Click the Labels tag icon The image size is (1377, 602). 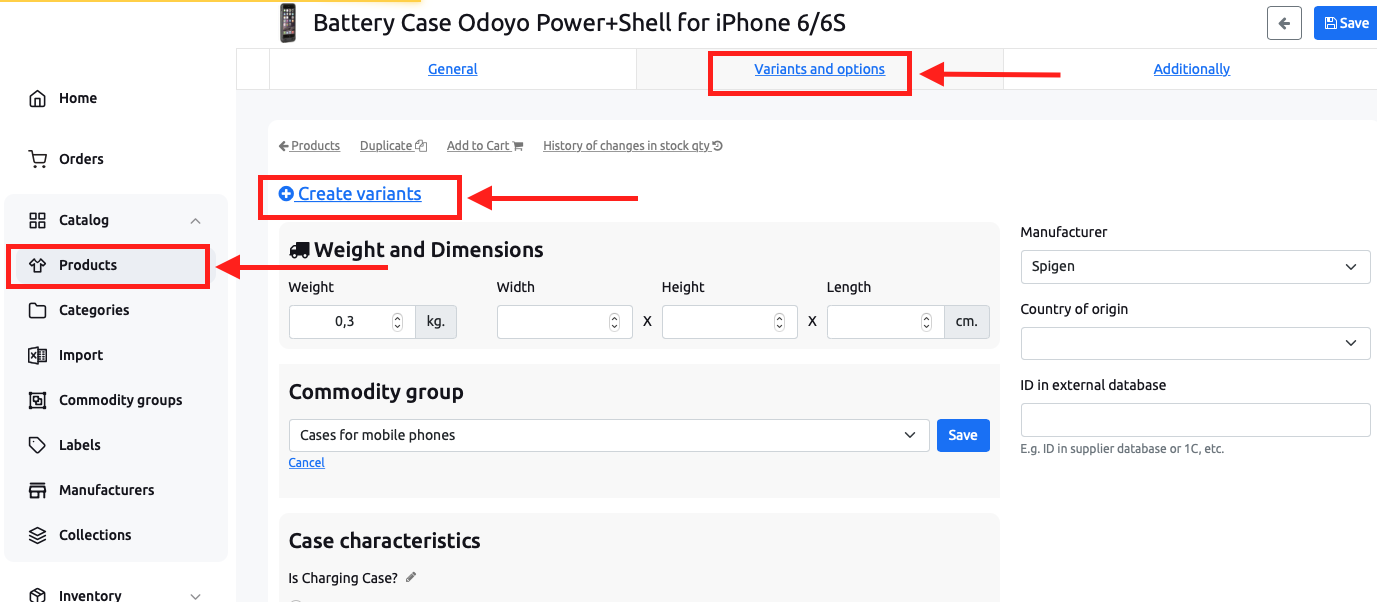37,445
